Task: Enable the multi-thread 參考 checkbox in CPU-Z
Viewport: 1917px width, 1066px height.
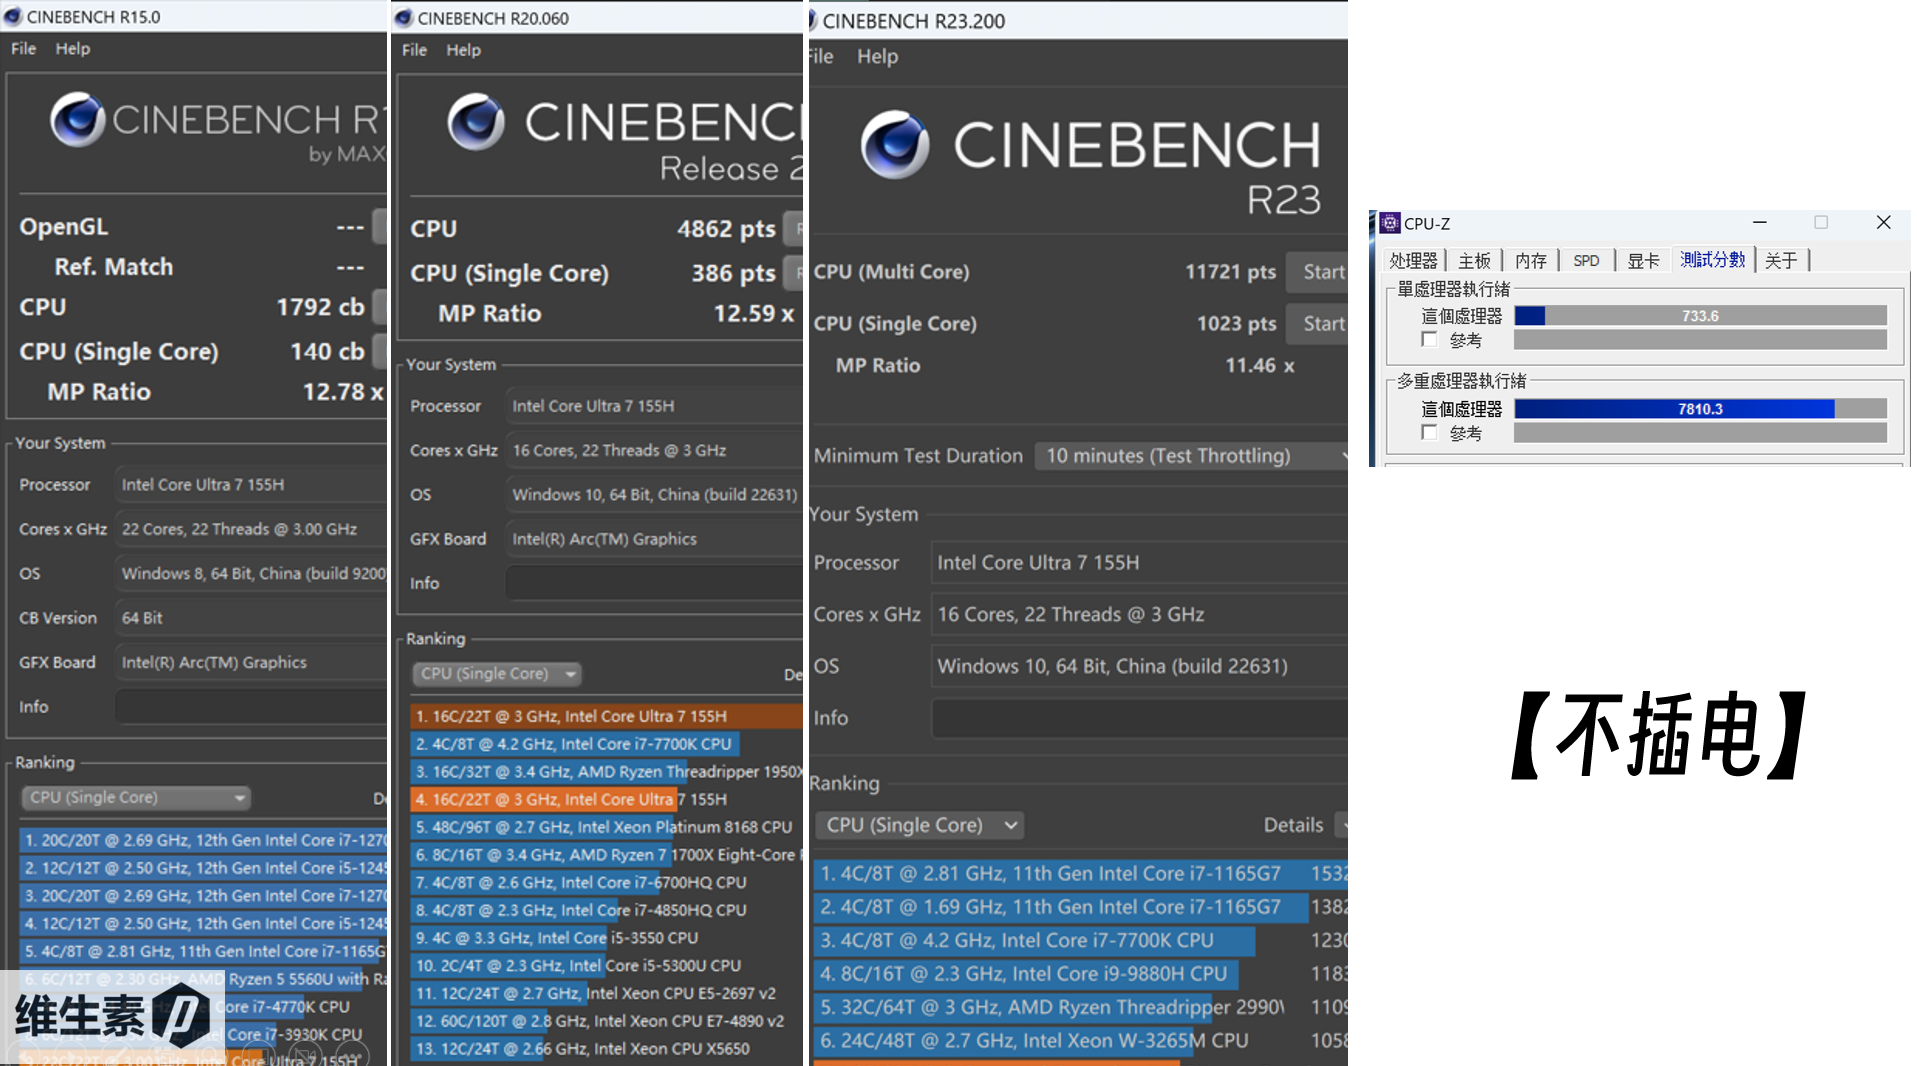Action: 1429,433
